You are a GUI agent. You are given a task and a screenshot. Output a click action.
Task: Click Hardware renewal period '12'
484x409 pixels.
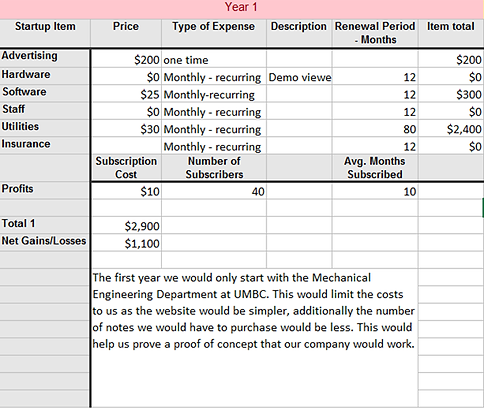point(375,77)
